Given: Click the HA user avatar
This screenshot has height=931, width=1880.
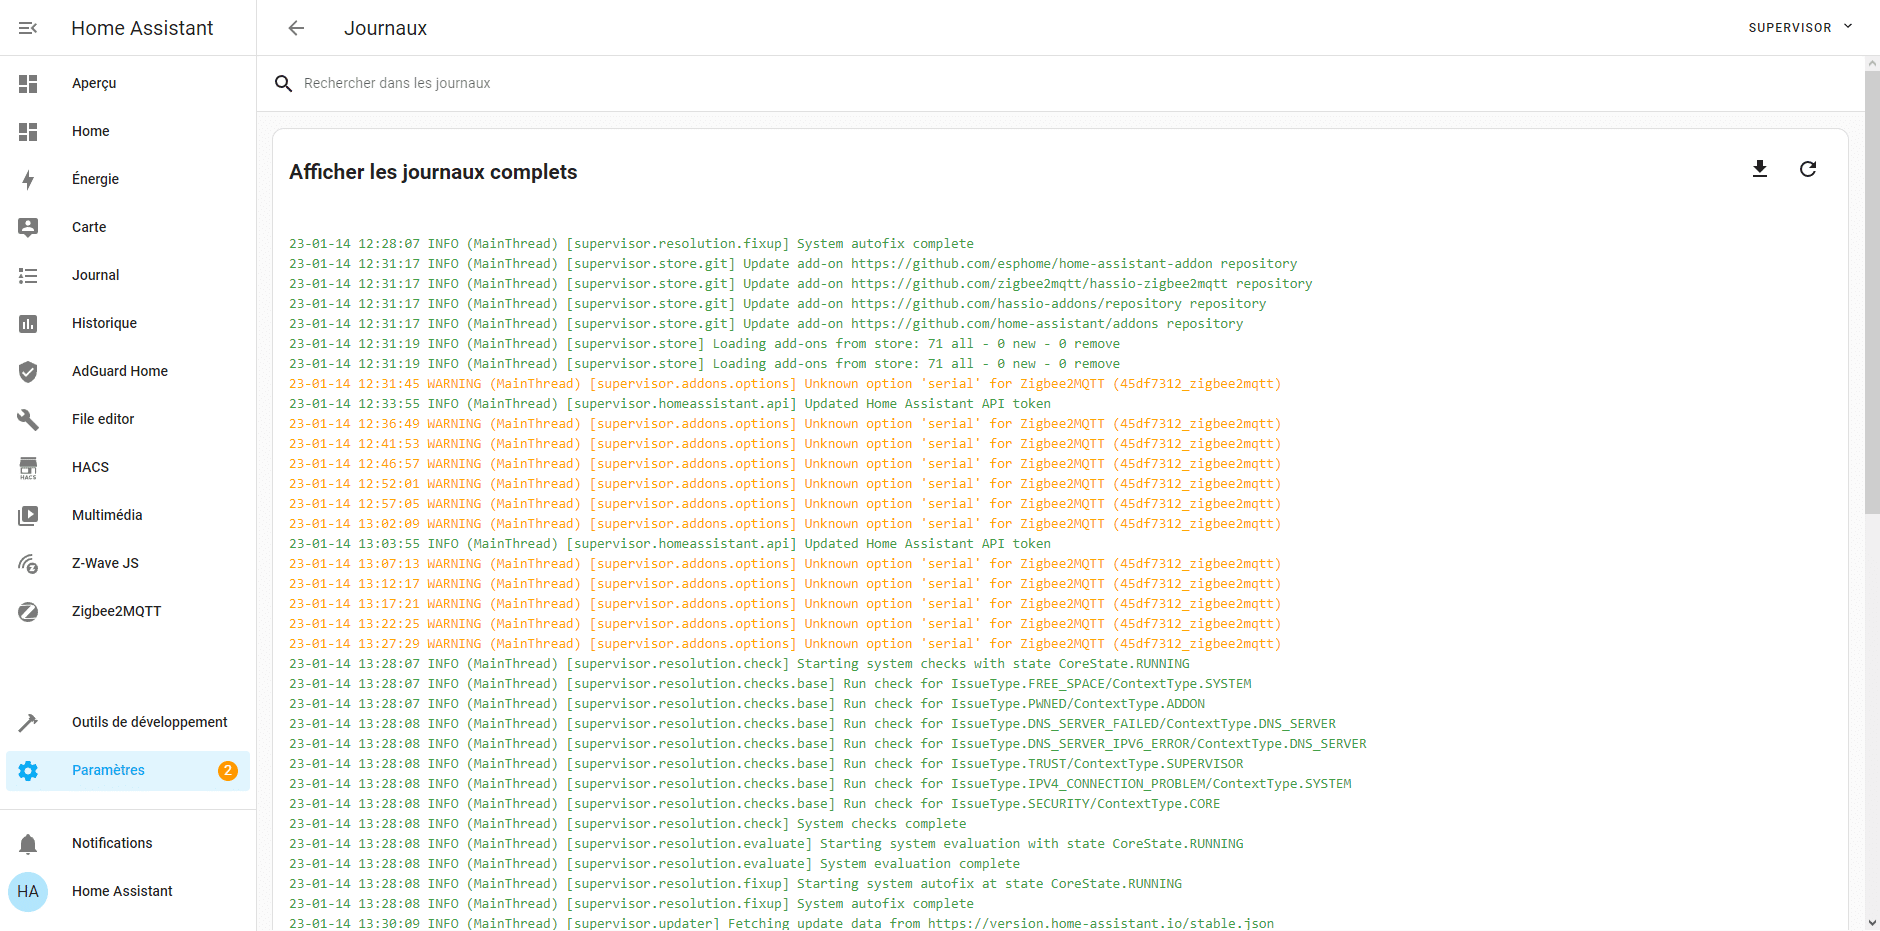Looking at the screenshot, I should tap(28, 891).
